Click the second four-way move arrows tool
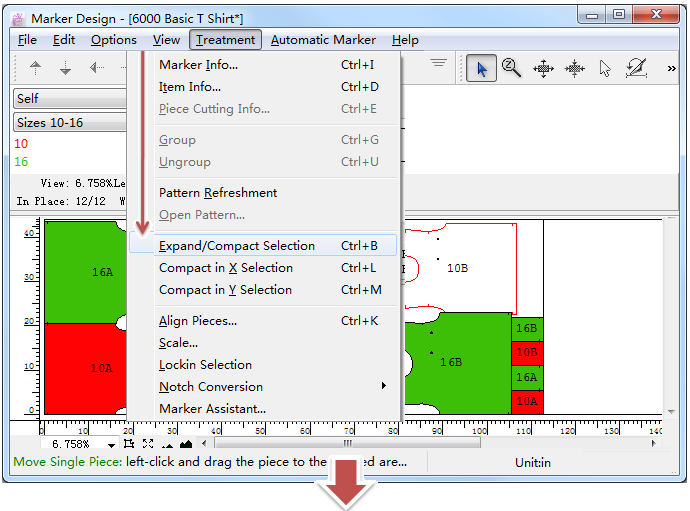 (575, 68)
